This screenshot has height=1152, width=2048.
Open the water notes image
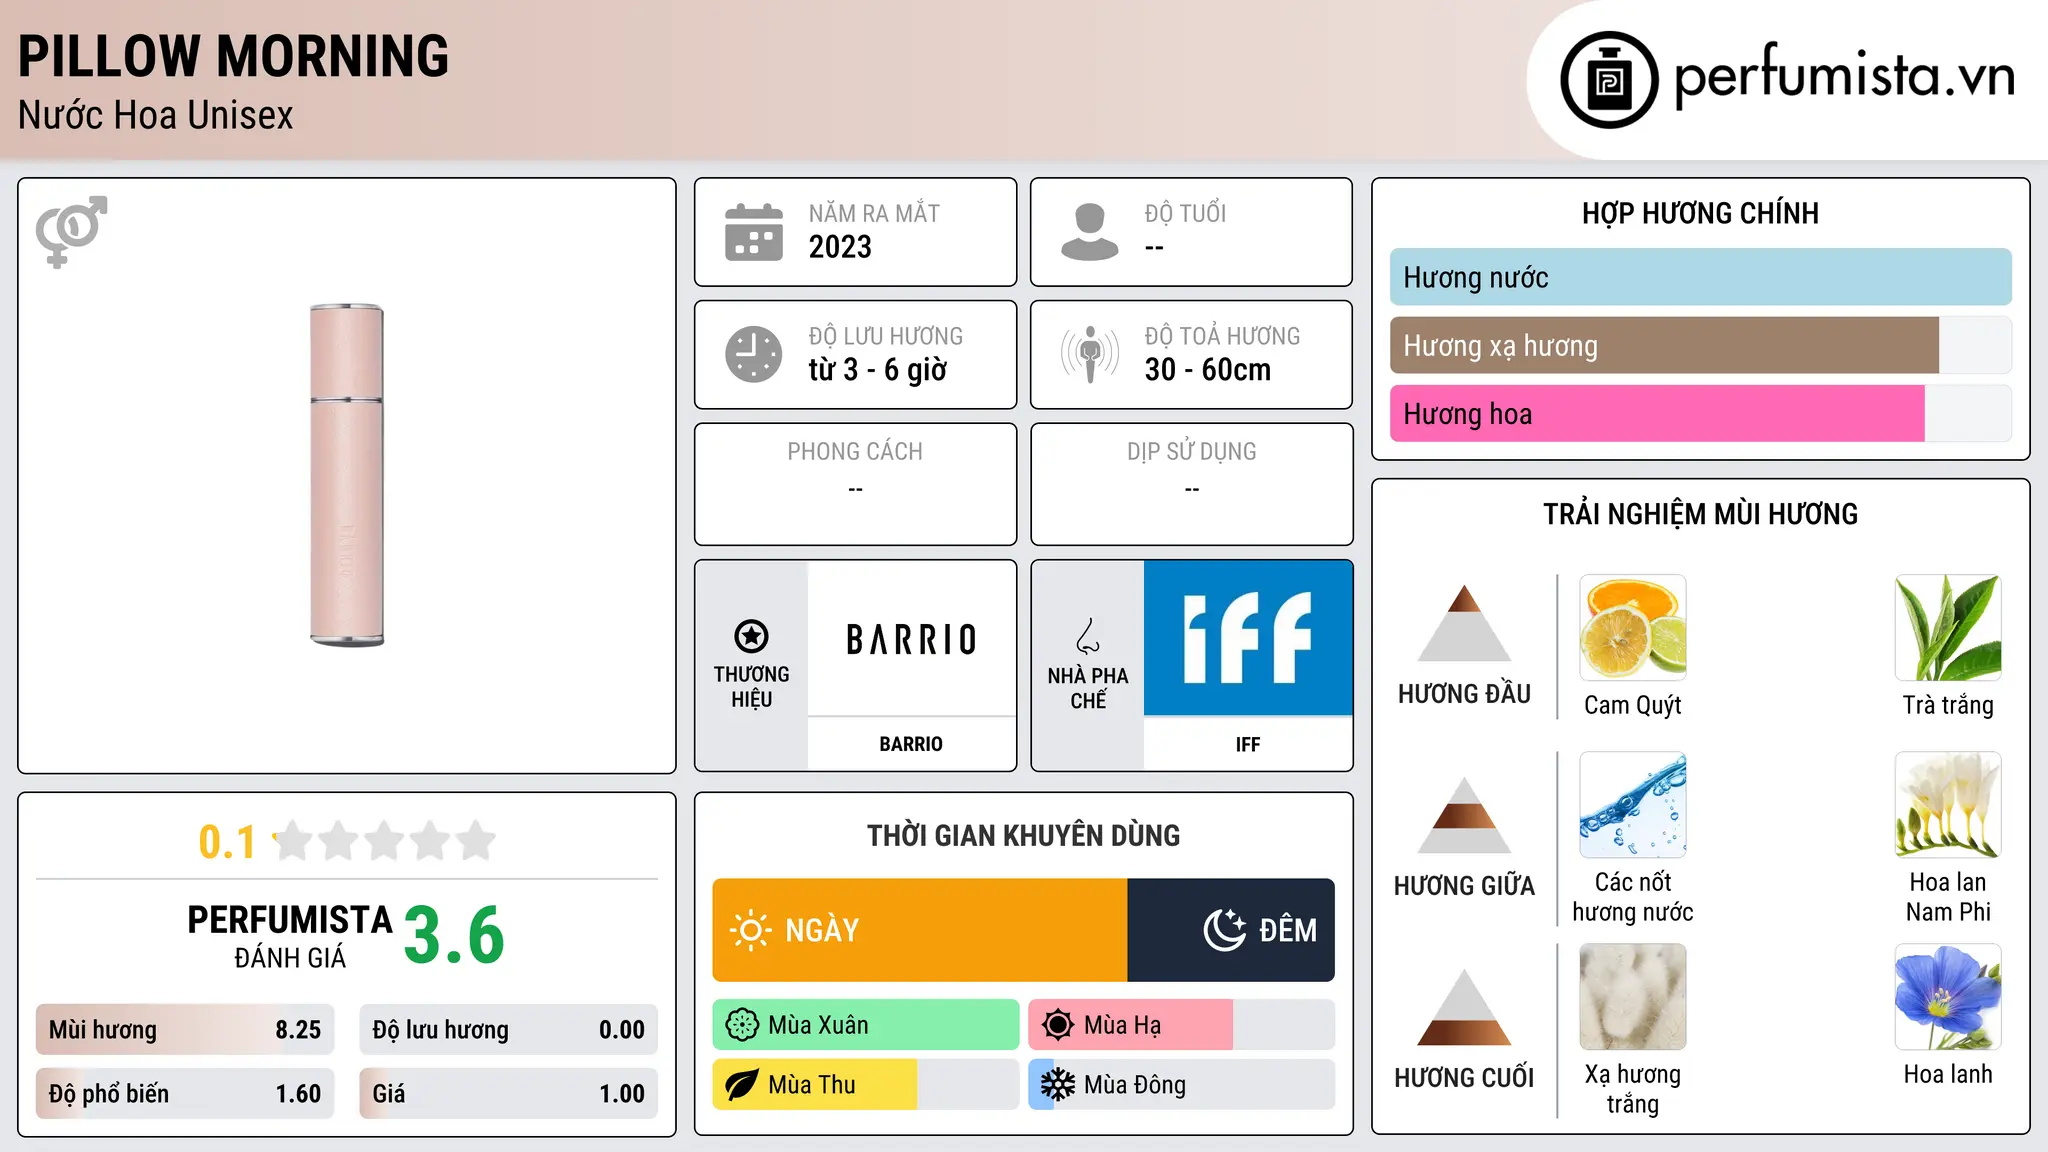click(x=1633, y=805)
